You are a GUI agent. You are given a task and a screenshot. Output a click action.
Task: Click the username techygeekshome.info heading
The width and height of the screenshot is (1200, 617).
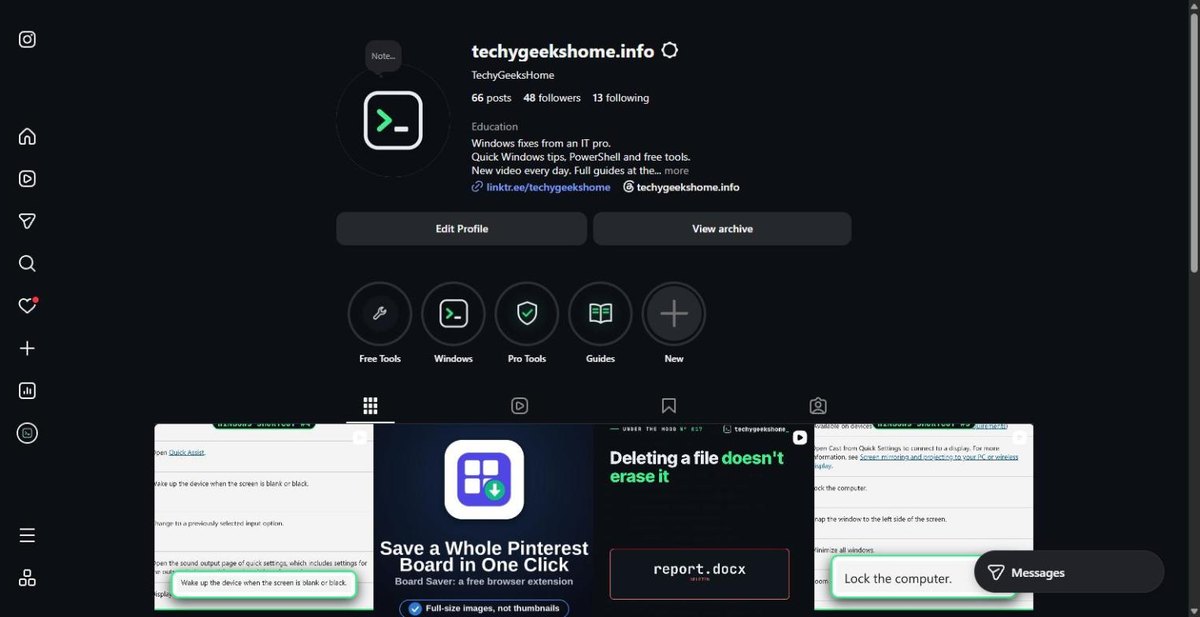pyautogui.click(x=562, y=51)
